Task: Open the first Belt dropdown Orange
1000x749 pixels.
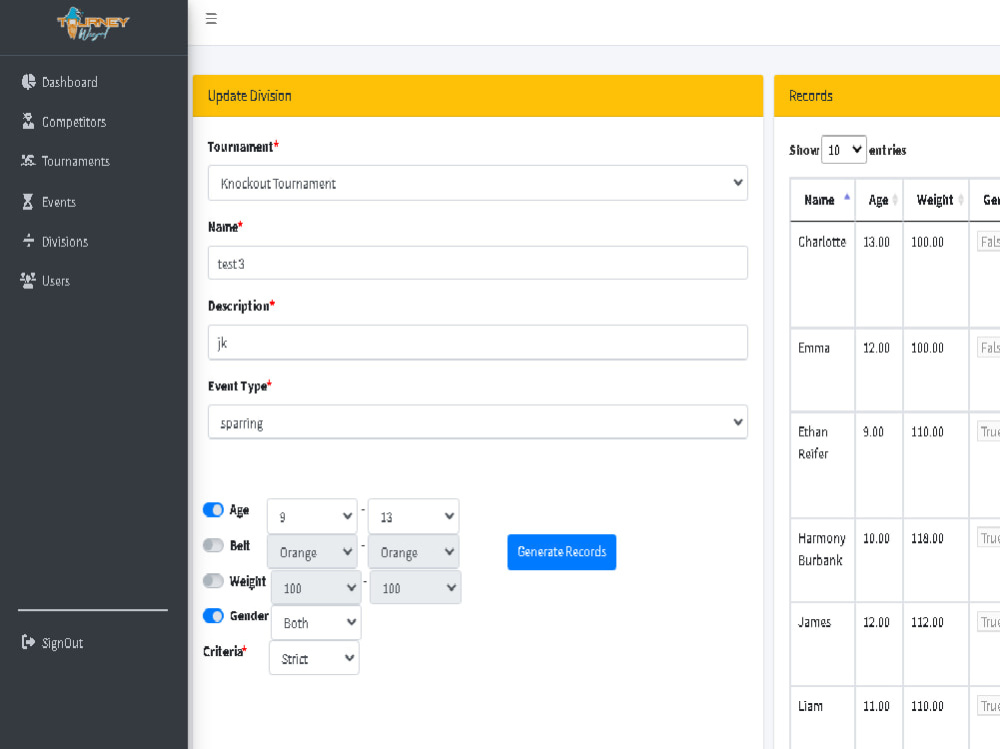Action: coord(312,552)
